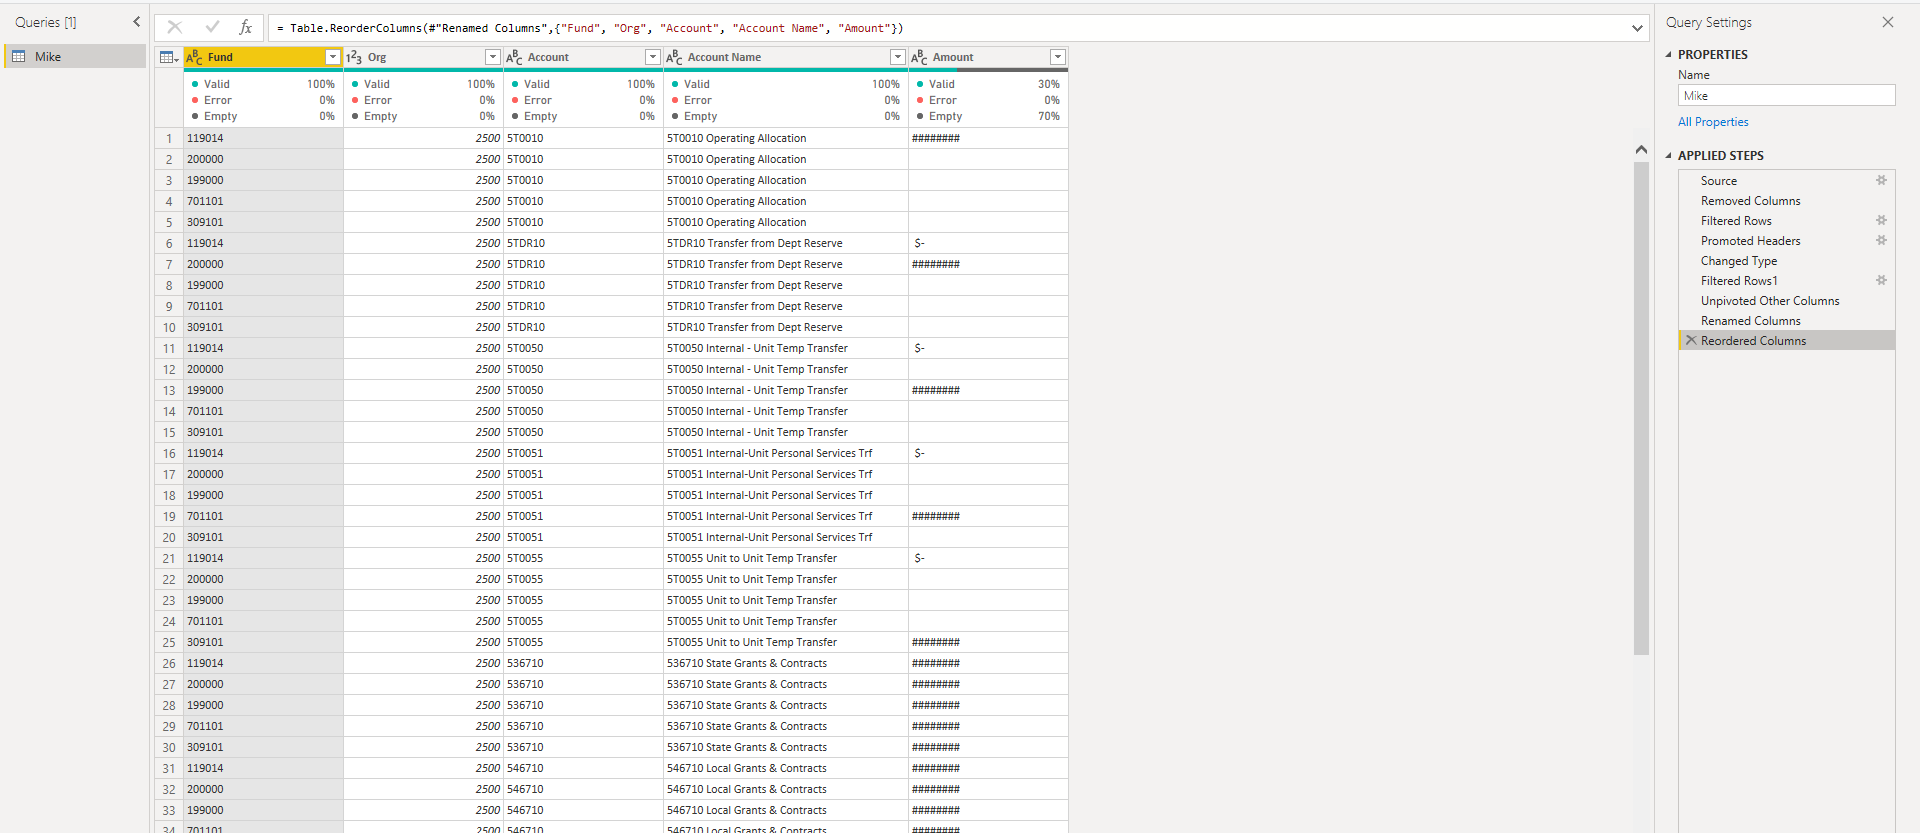Close the Query Settings pane
Viewport: 1920px width, 833px height.
click(x=1888, y=22)
